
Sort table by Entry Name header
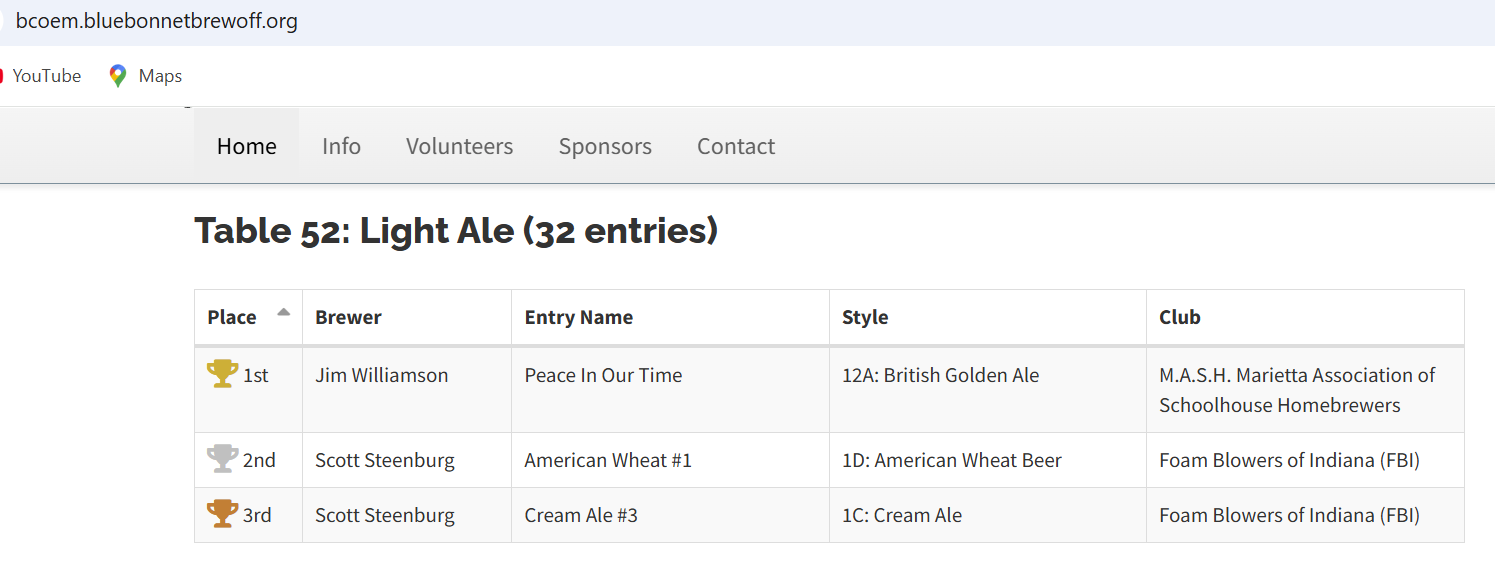click(578, 317)
